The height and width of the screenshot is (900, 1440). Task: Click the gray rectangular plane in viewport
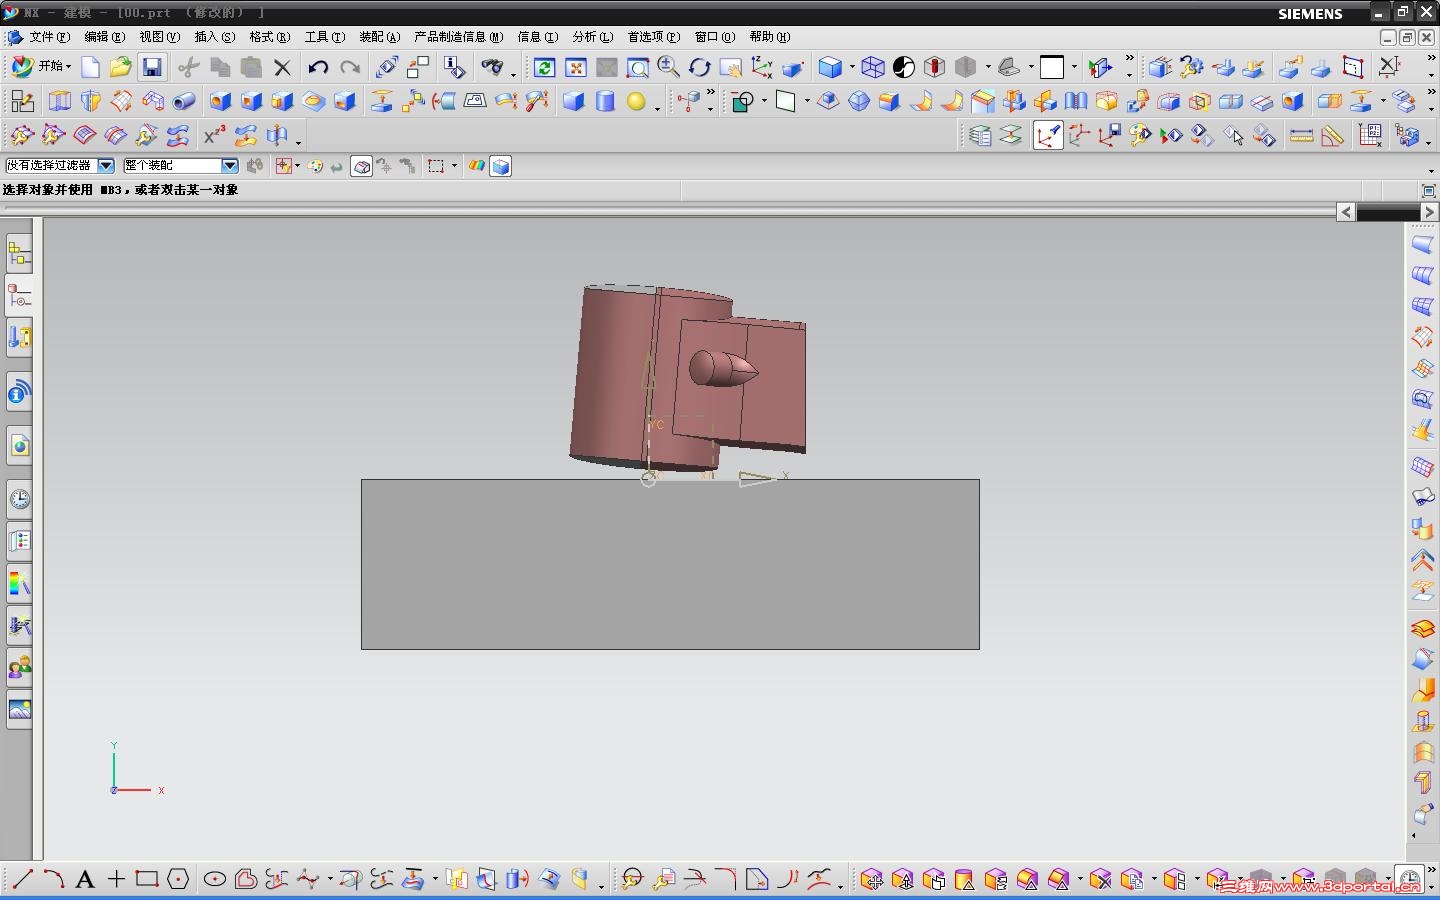[670, 565]
